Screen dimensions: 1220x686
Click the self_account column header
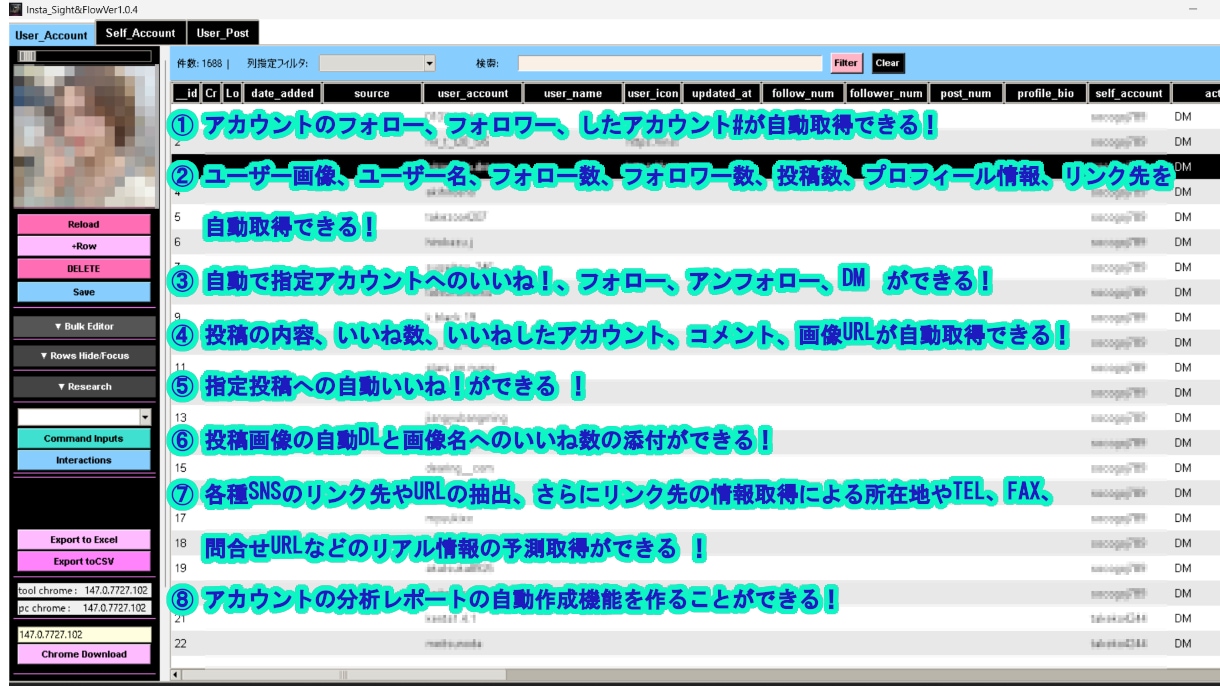(x=1129, y=93)
